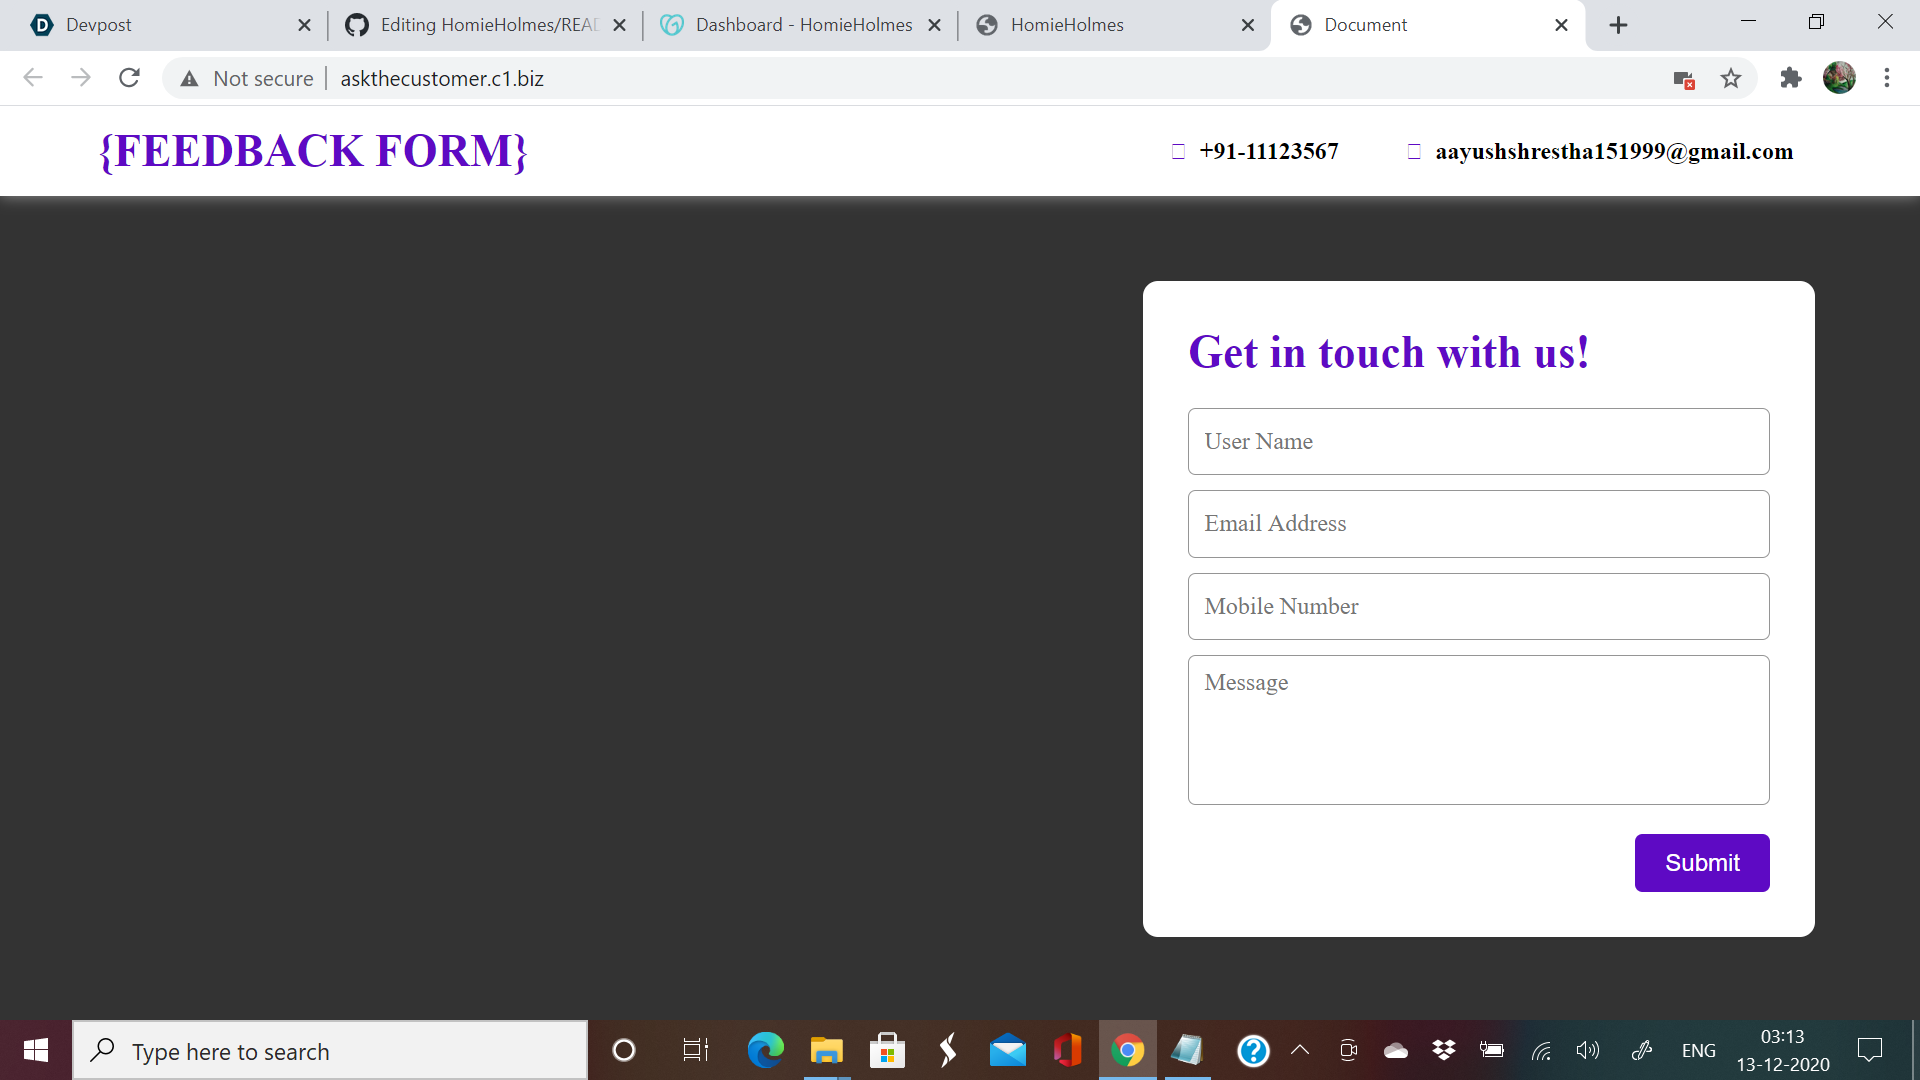Show hidden system tray icons
The image size is (1920, 1080).
click(1300, 1050)
